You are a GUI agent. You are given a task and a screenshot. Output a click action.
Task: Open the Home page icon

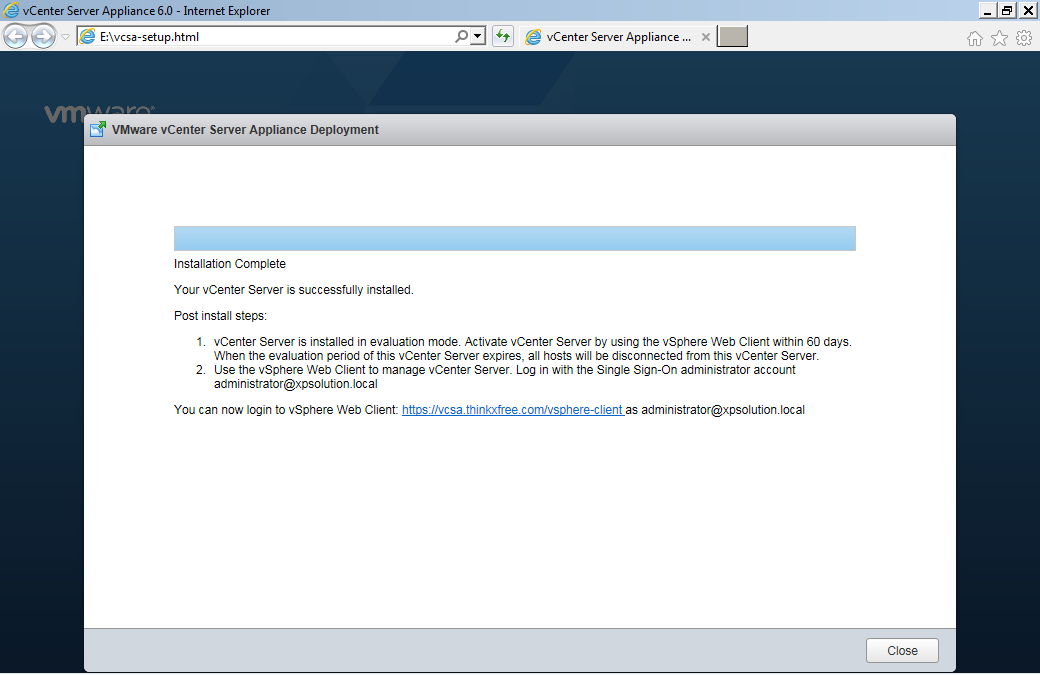974,38
